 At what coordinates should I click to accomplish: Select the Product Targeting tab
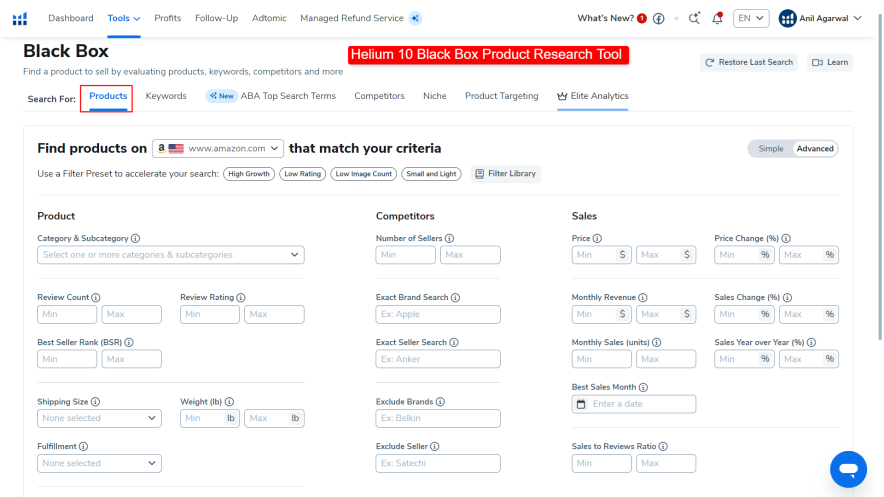(x=502, y=96)
